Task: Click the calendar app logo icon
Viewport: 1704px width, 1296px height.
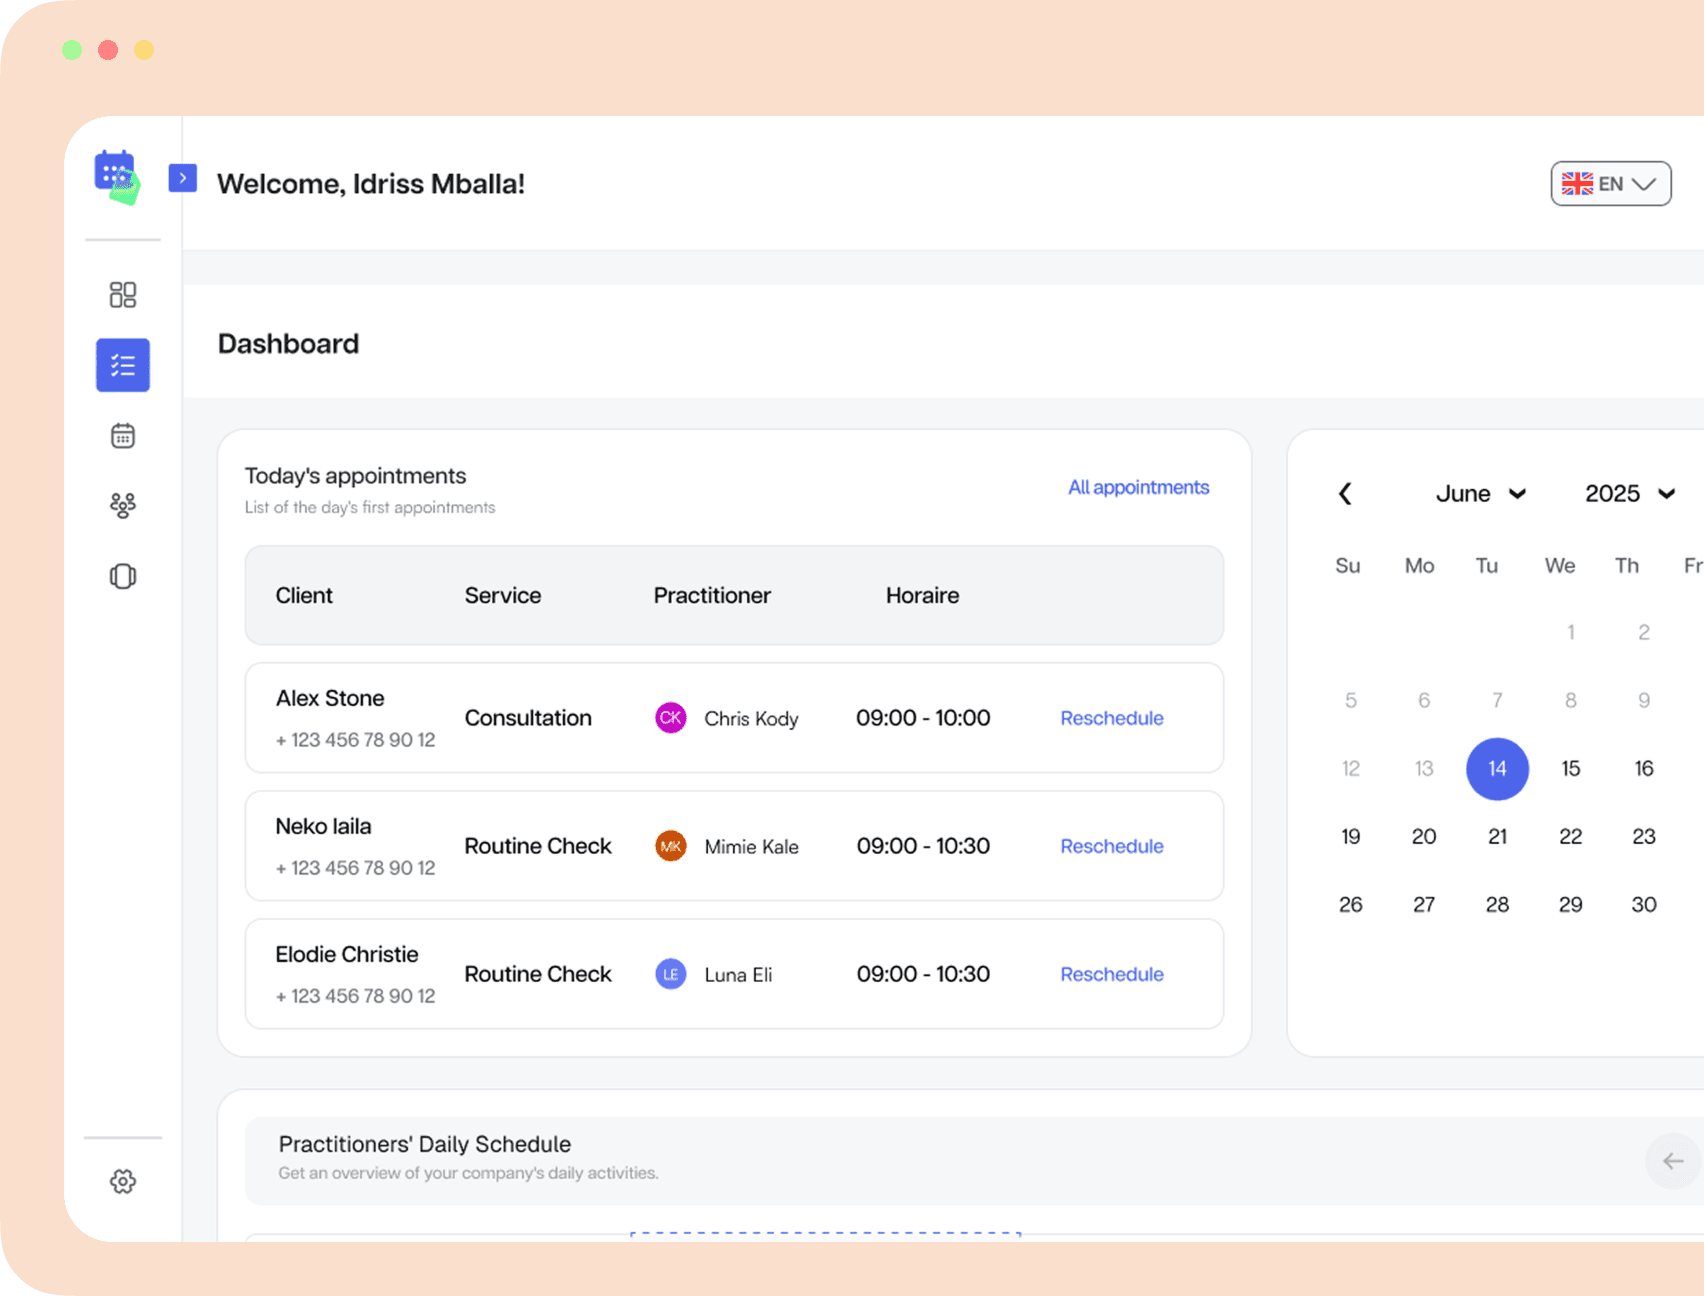Action: click(x=117, y=177)
